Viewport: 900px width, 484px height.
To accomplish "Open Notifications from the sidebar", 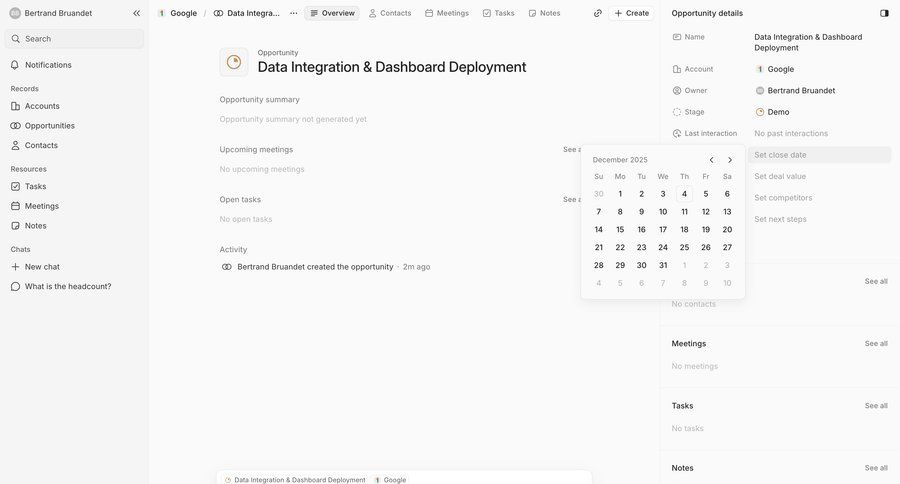I will [x=48, y=65].
